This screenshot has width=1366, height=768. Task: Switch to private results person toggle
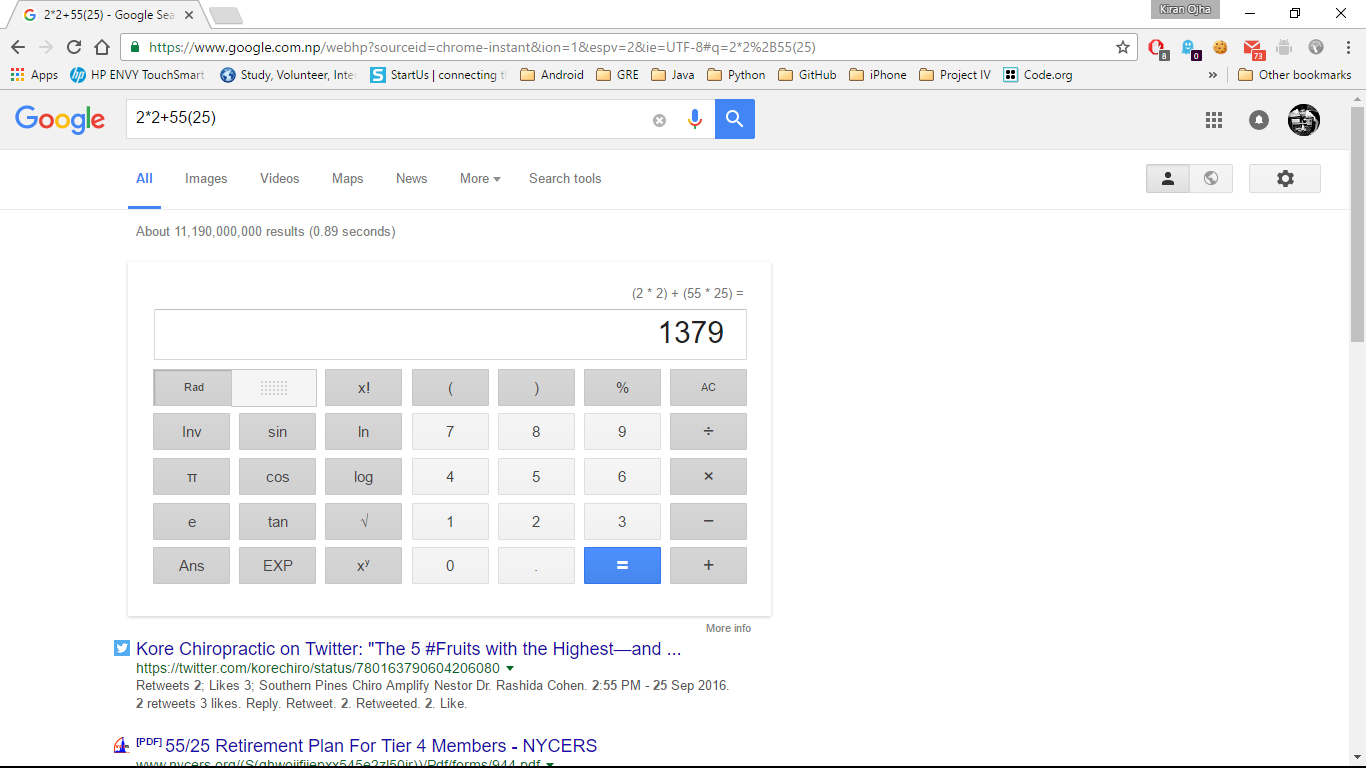coord(1167,178)
